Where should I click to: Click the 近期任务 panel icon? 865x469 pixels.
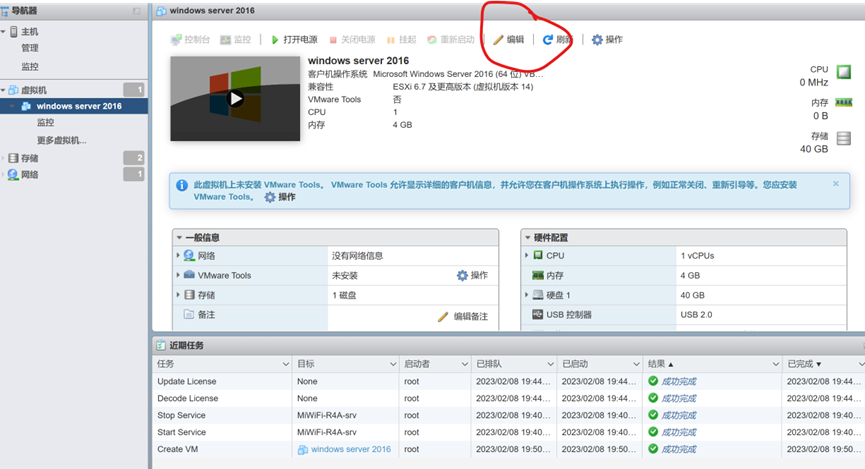(161, 345)
